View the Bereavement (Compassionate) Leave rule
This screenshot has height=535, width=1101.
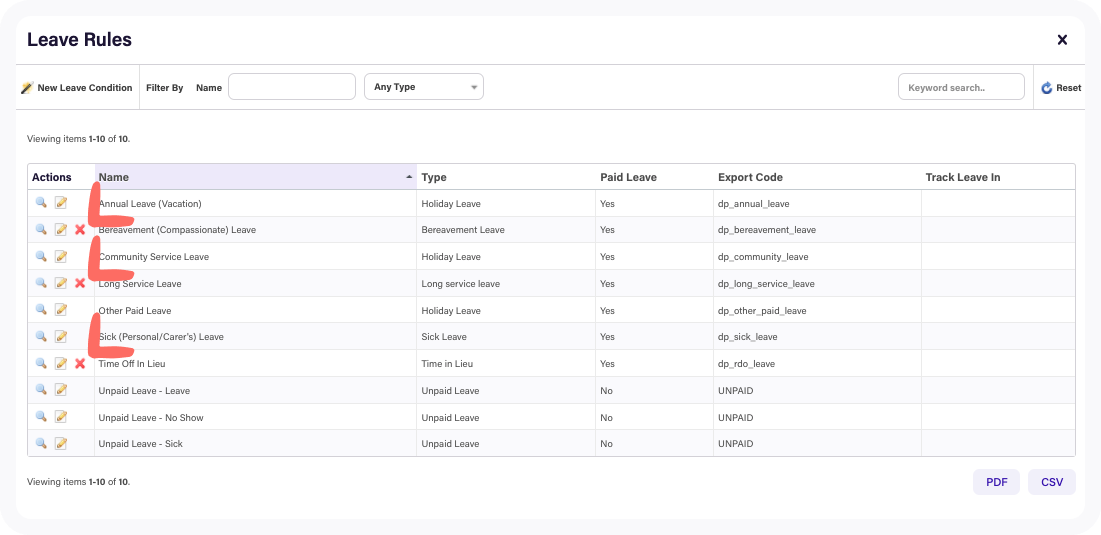point(41,230)
